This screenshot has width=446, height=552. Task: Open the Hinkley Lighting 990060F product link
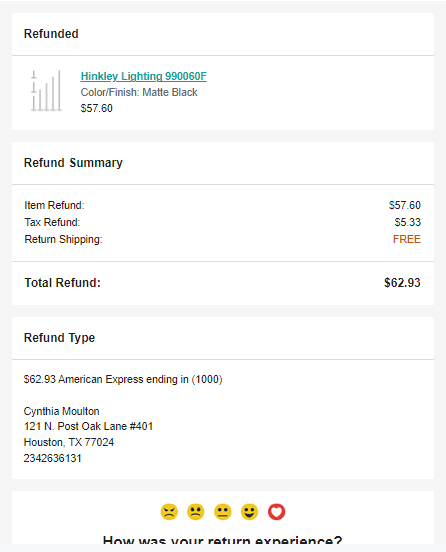144,76
